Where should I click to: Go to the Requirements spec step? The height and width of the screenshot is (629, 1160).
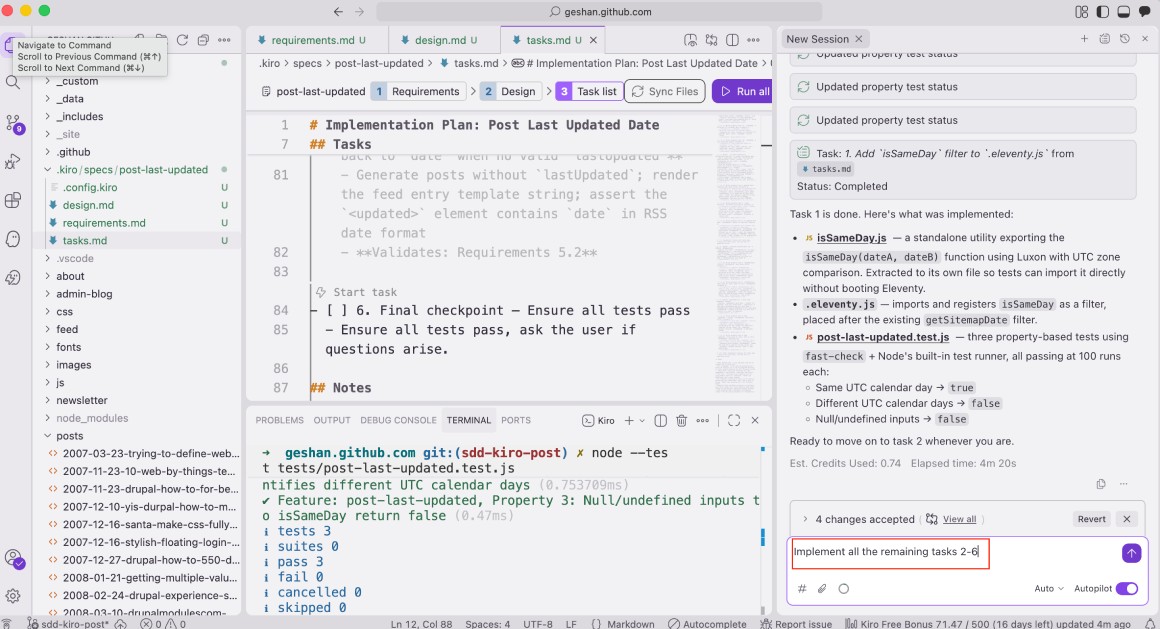coord(417,91)
